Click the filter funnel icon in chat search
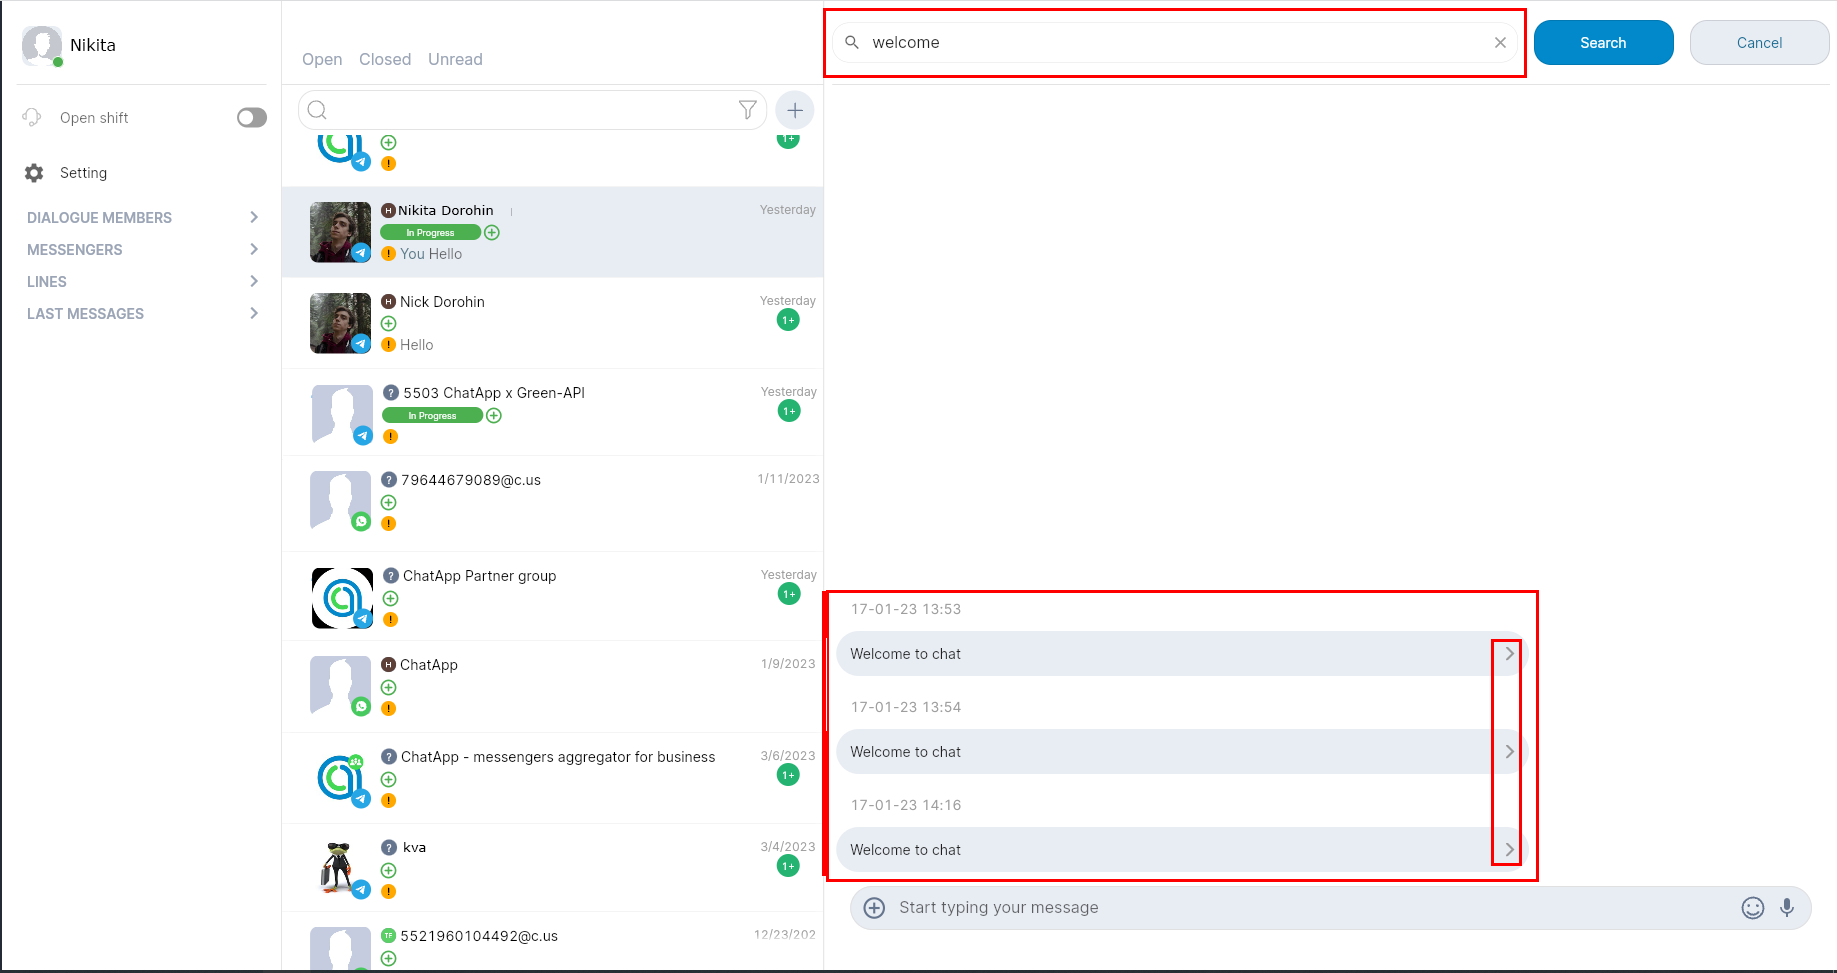The image size is (1837, 973). pyautogui.click(x=747, y=110)
